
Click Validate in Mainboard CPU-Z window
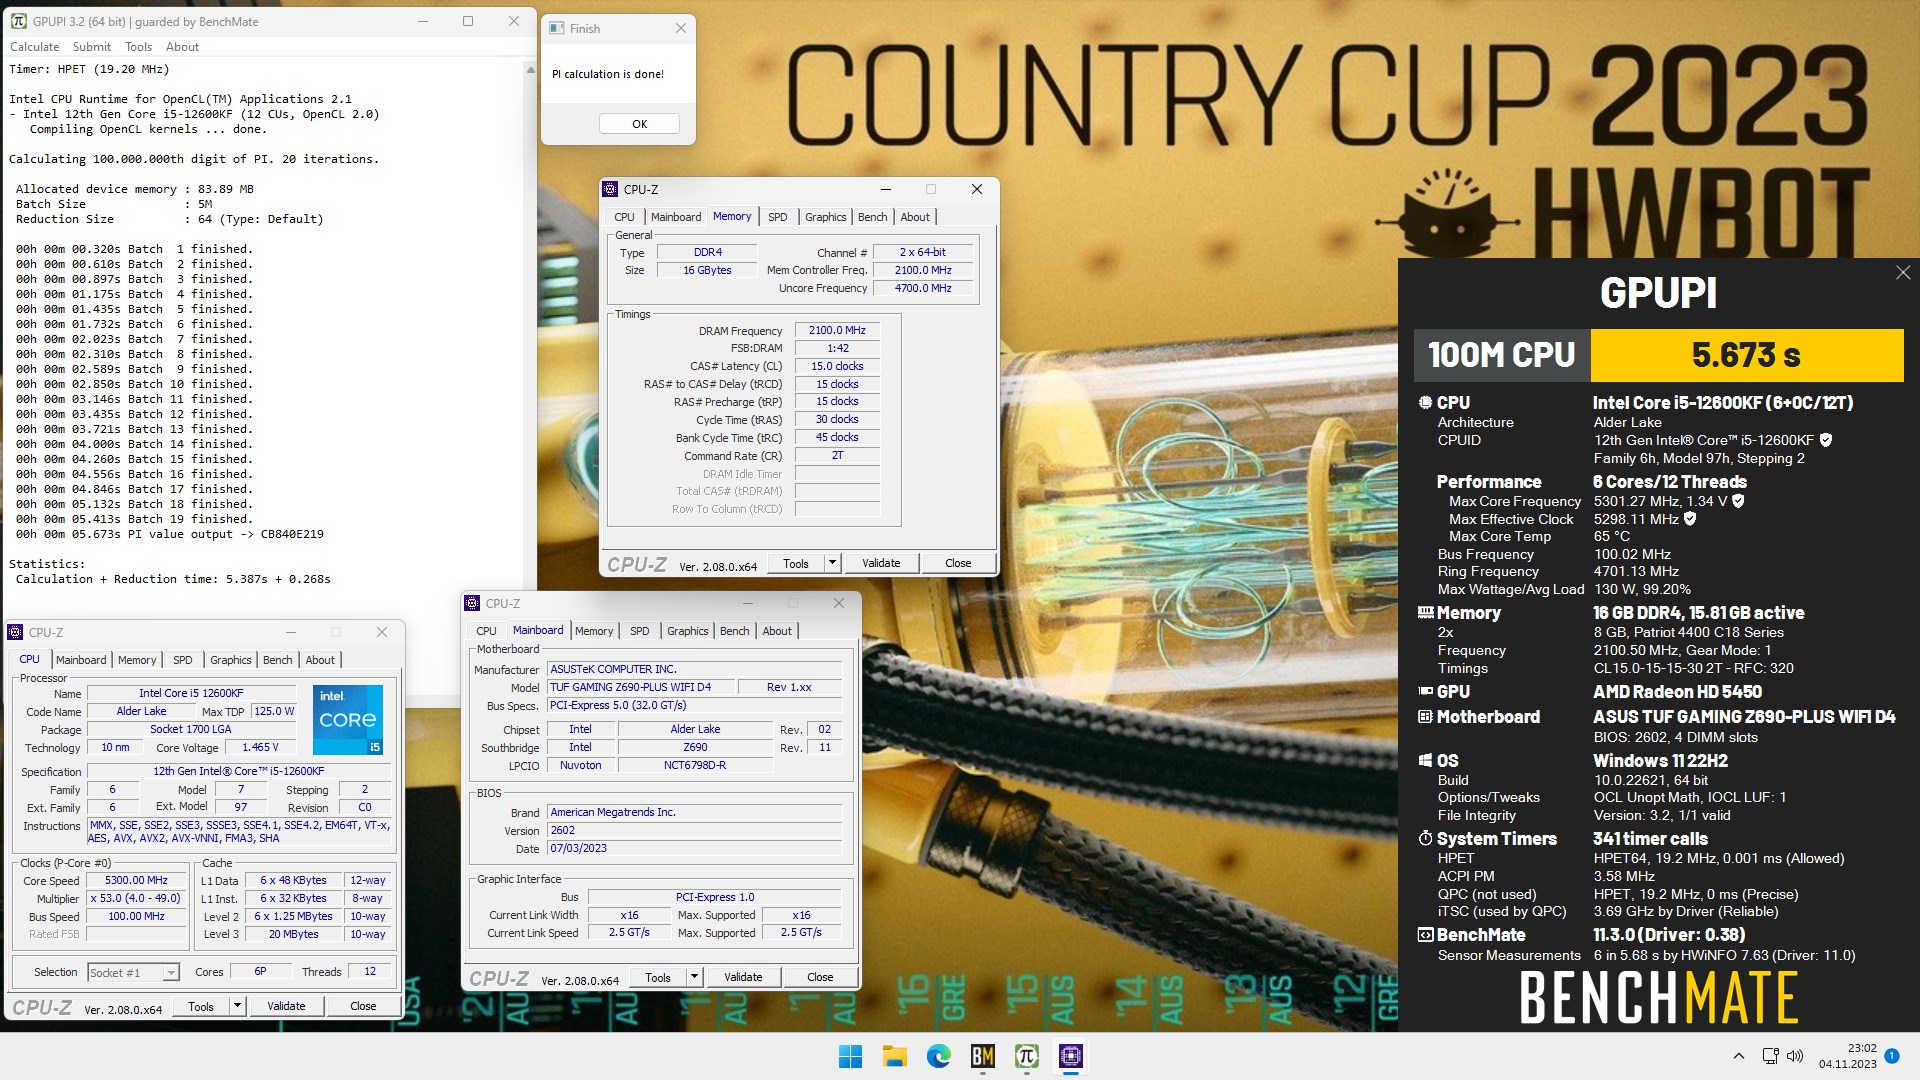tap(743, 977)
